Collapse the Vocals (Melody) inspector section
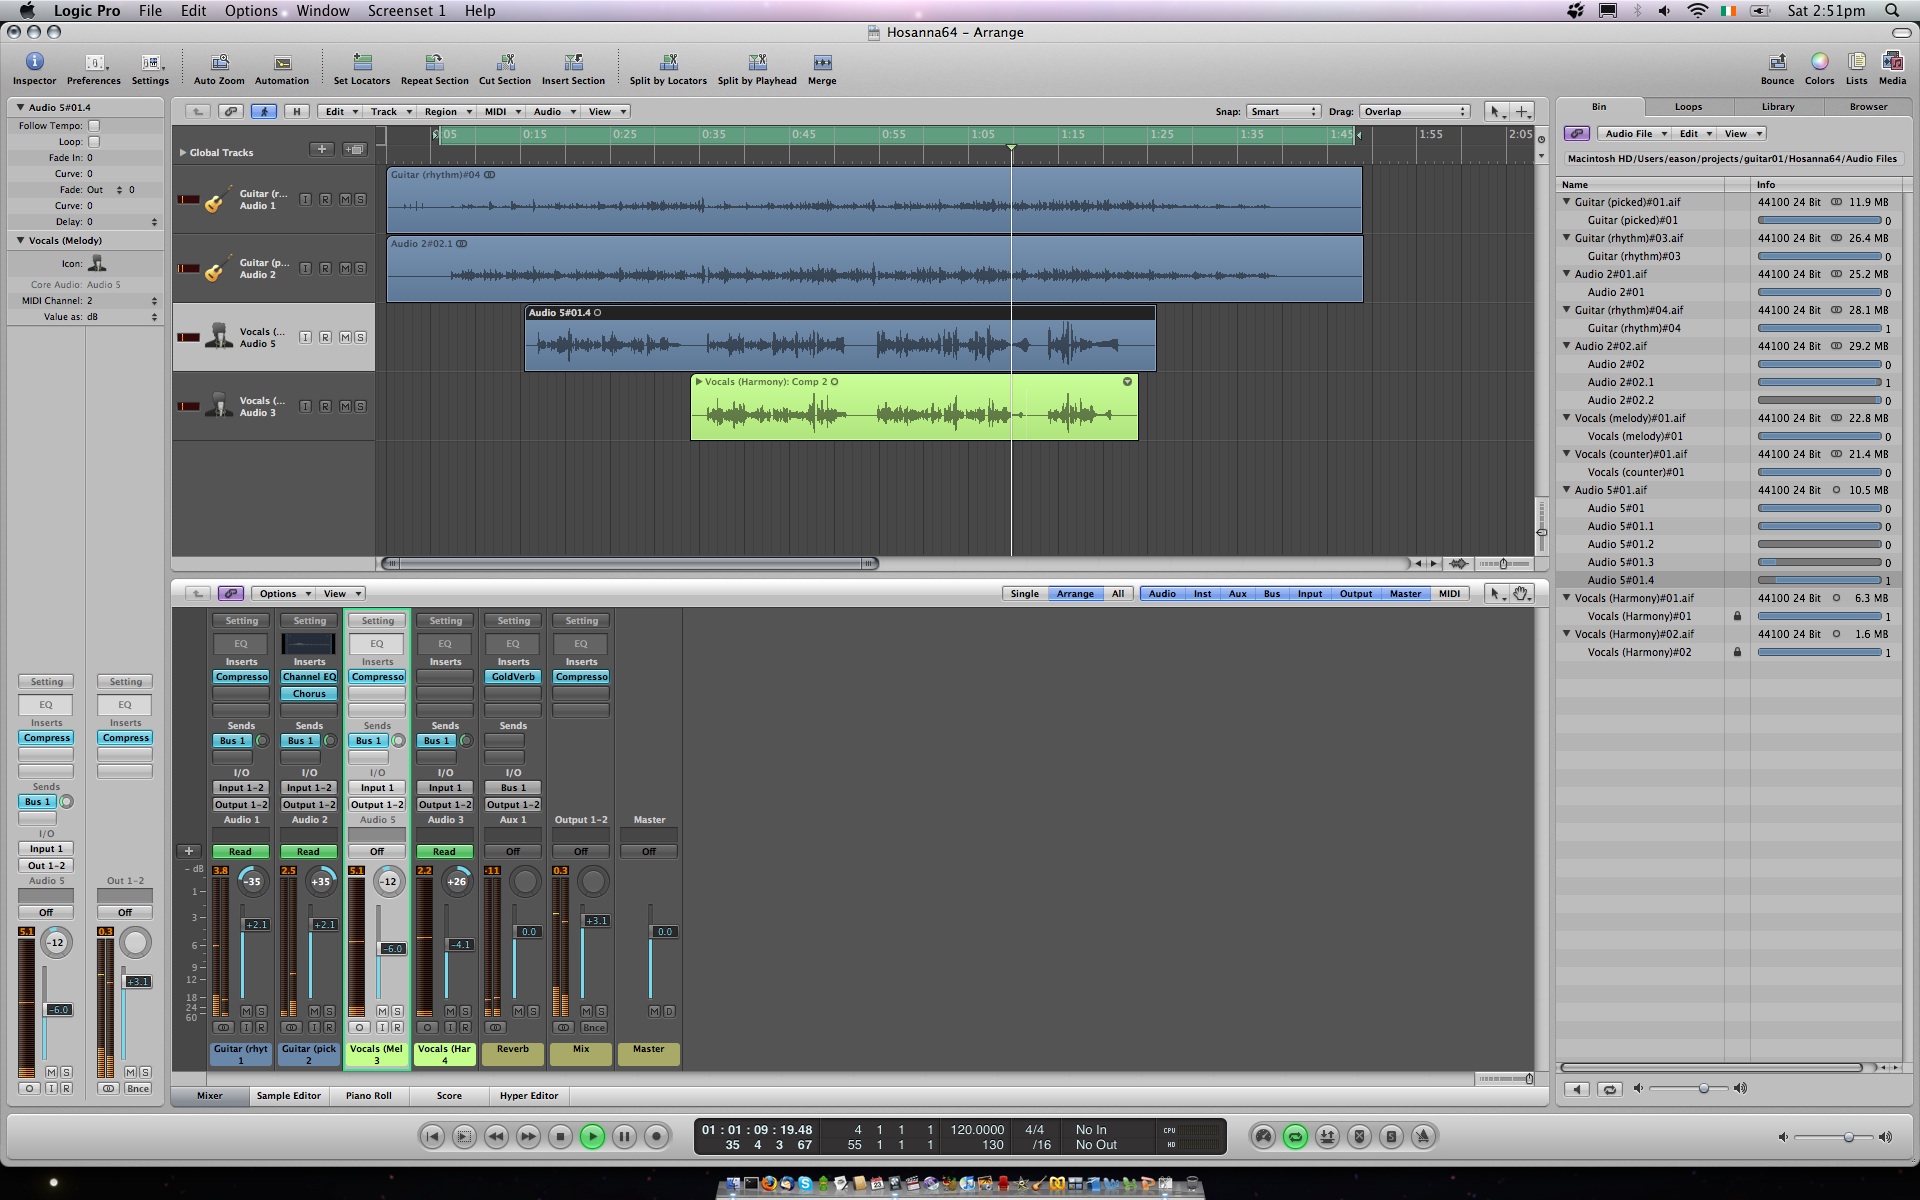1920x1200 pixels. 20,240
